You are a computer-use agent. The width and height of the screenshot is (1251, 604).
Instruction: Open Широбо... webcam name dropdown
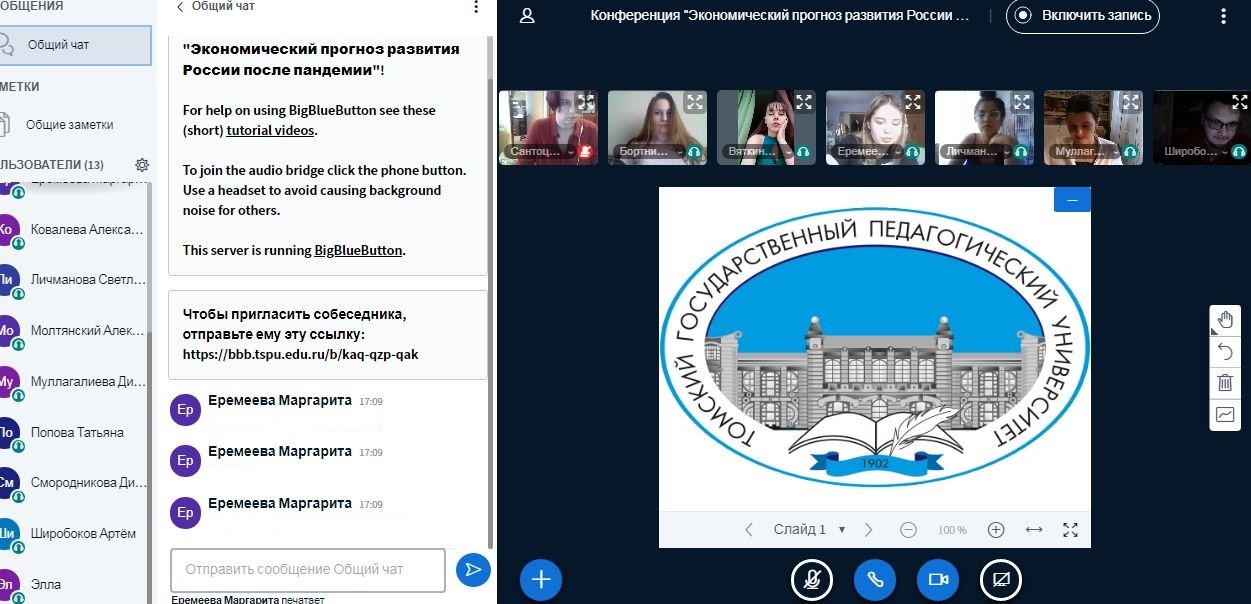coord(1195,152)
